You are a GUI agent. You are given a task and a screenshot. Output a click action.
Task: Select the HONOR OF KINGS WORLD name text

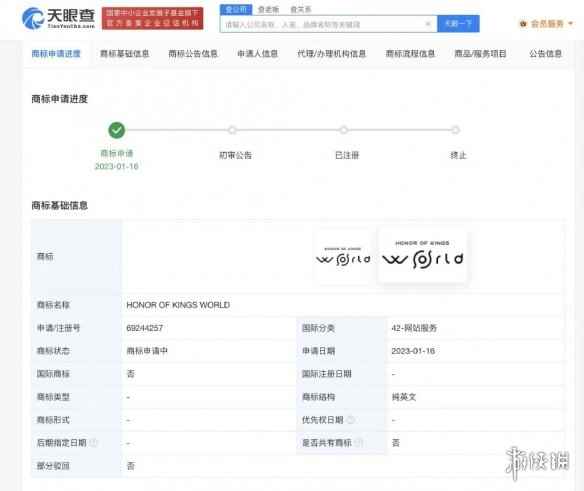[178, 305]
